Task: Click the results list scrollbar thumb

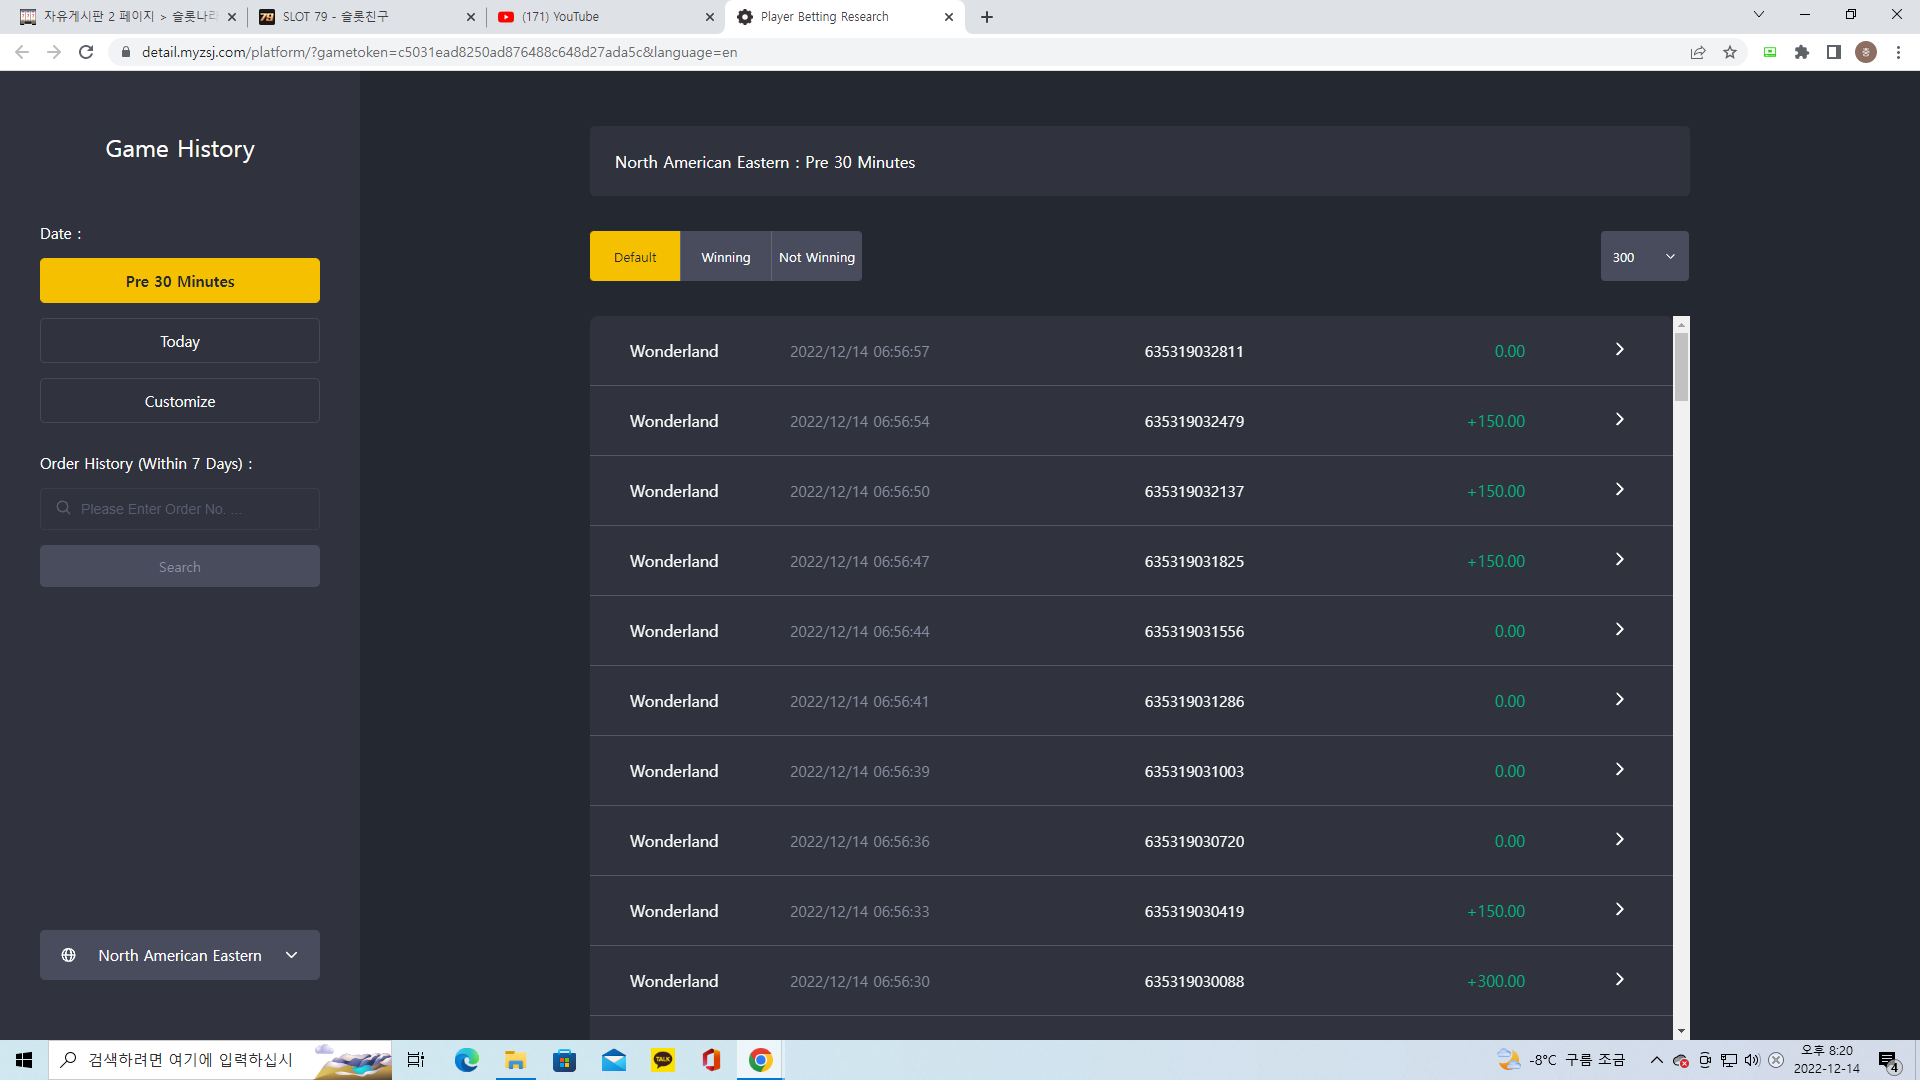Action: [1681, 367]
